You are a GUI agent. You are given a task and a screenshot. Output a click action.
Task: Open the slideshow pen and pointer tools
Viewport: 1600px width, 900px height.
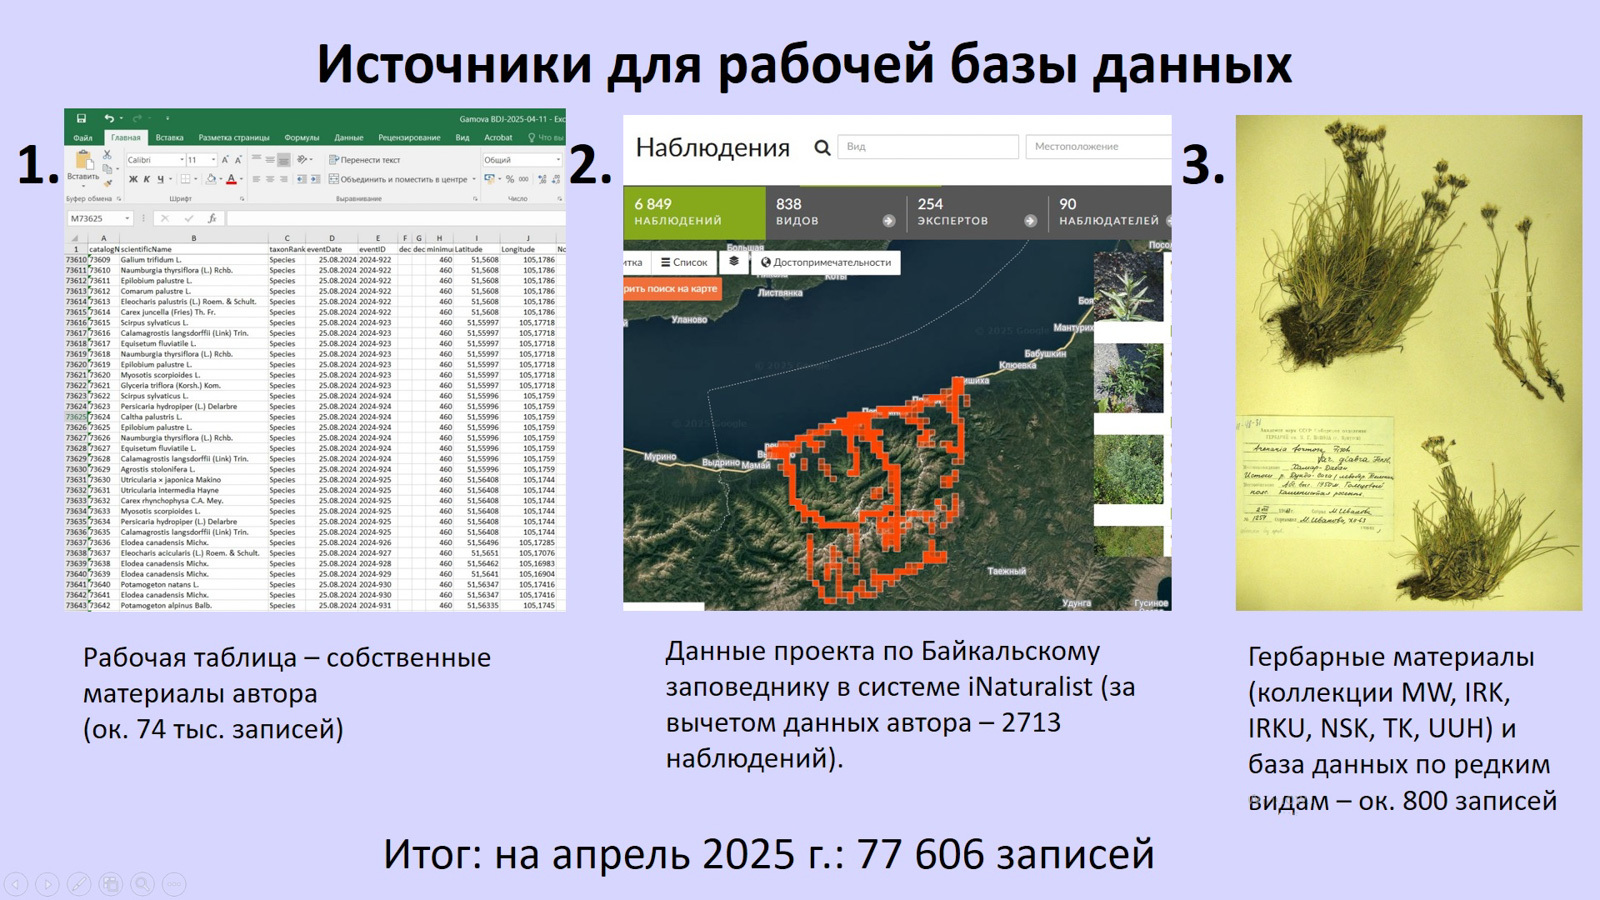tap(79, 884)
